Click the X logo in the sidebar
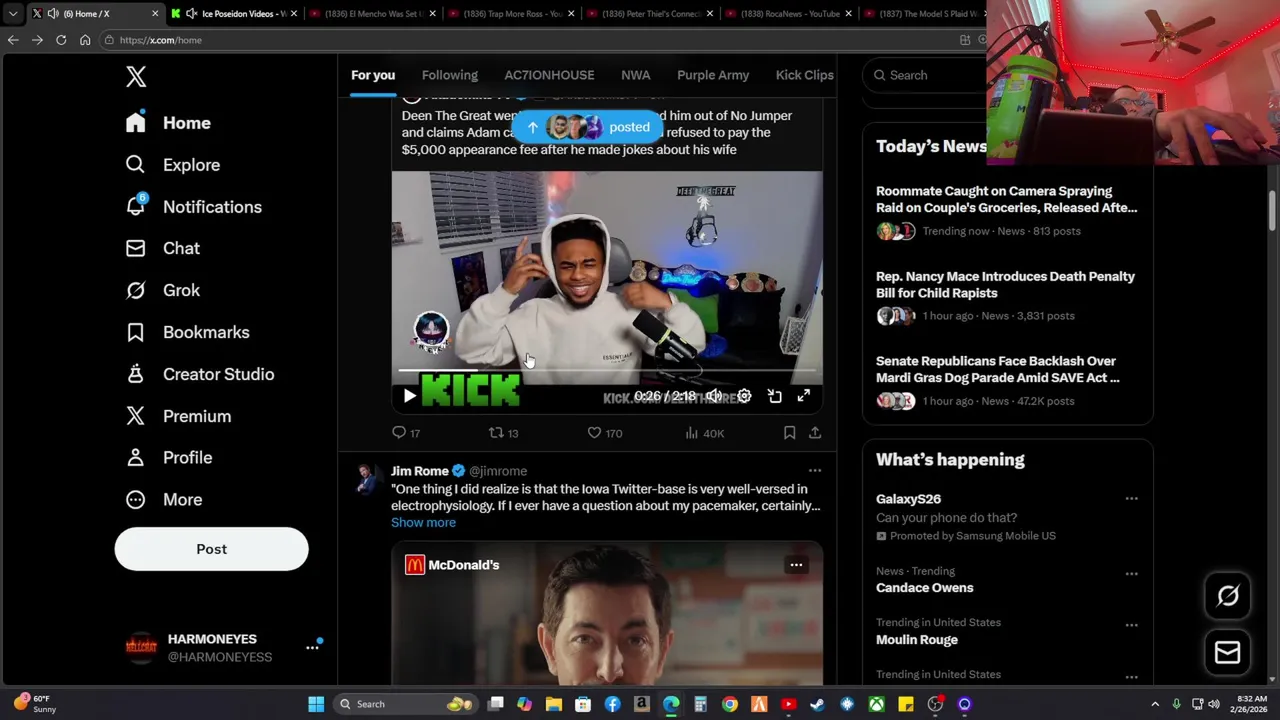The image size is (1280, 720). (136, 76)
